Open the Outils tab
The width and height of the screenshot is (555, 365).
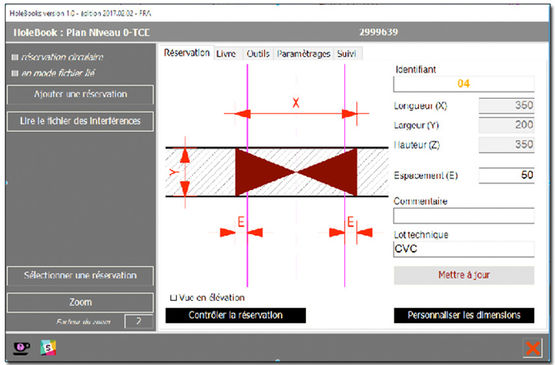pos(258,53)
